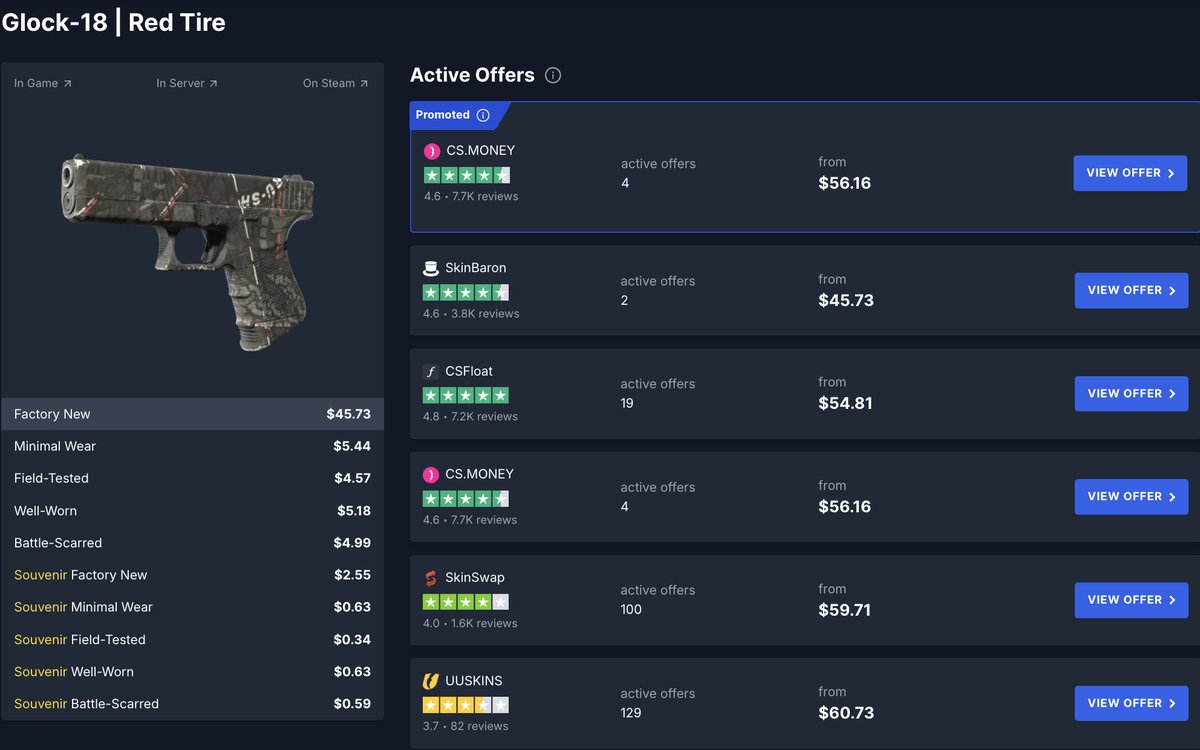This screenshot has height=750, width=1200.
Task: View SkinBaron offer at $45.73
Action: tap(1131, 290)
